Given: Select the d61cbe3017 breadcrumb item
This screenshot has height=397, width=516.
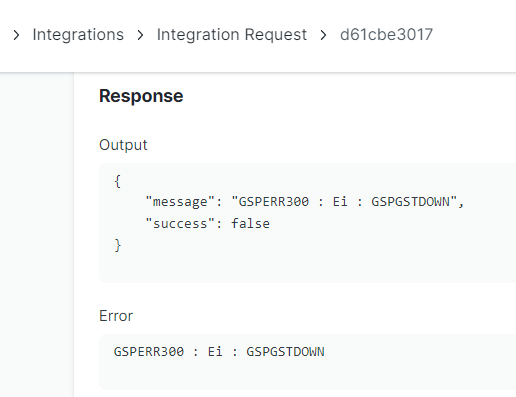Looking at the screenshot, I should (x=386, y=35).
